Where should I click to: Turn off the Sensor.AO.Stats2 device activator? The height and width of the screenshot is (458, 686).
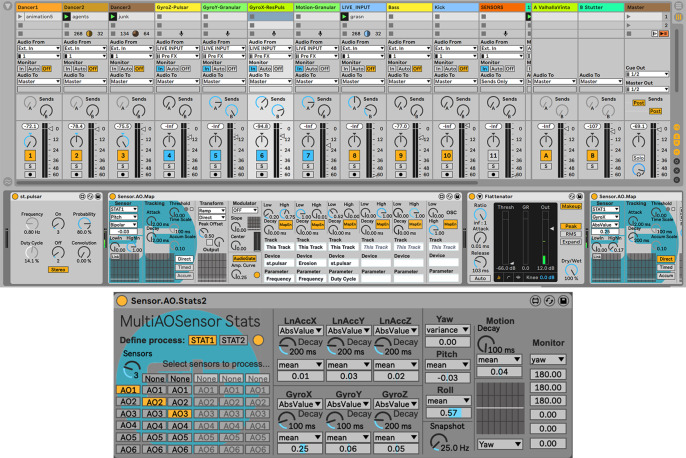click(x=122, y=301)
